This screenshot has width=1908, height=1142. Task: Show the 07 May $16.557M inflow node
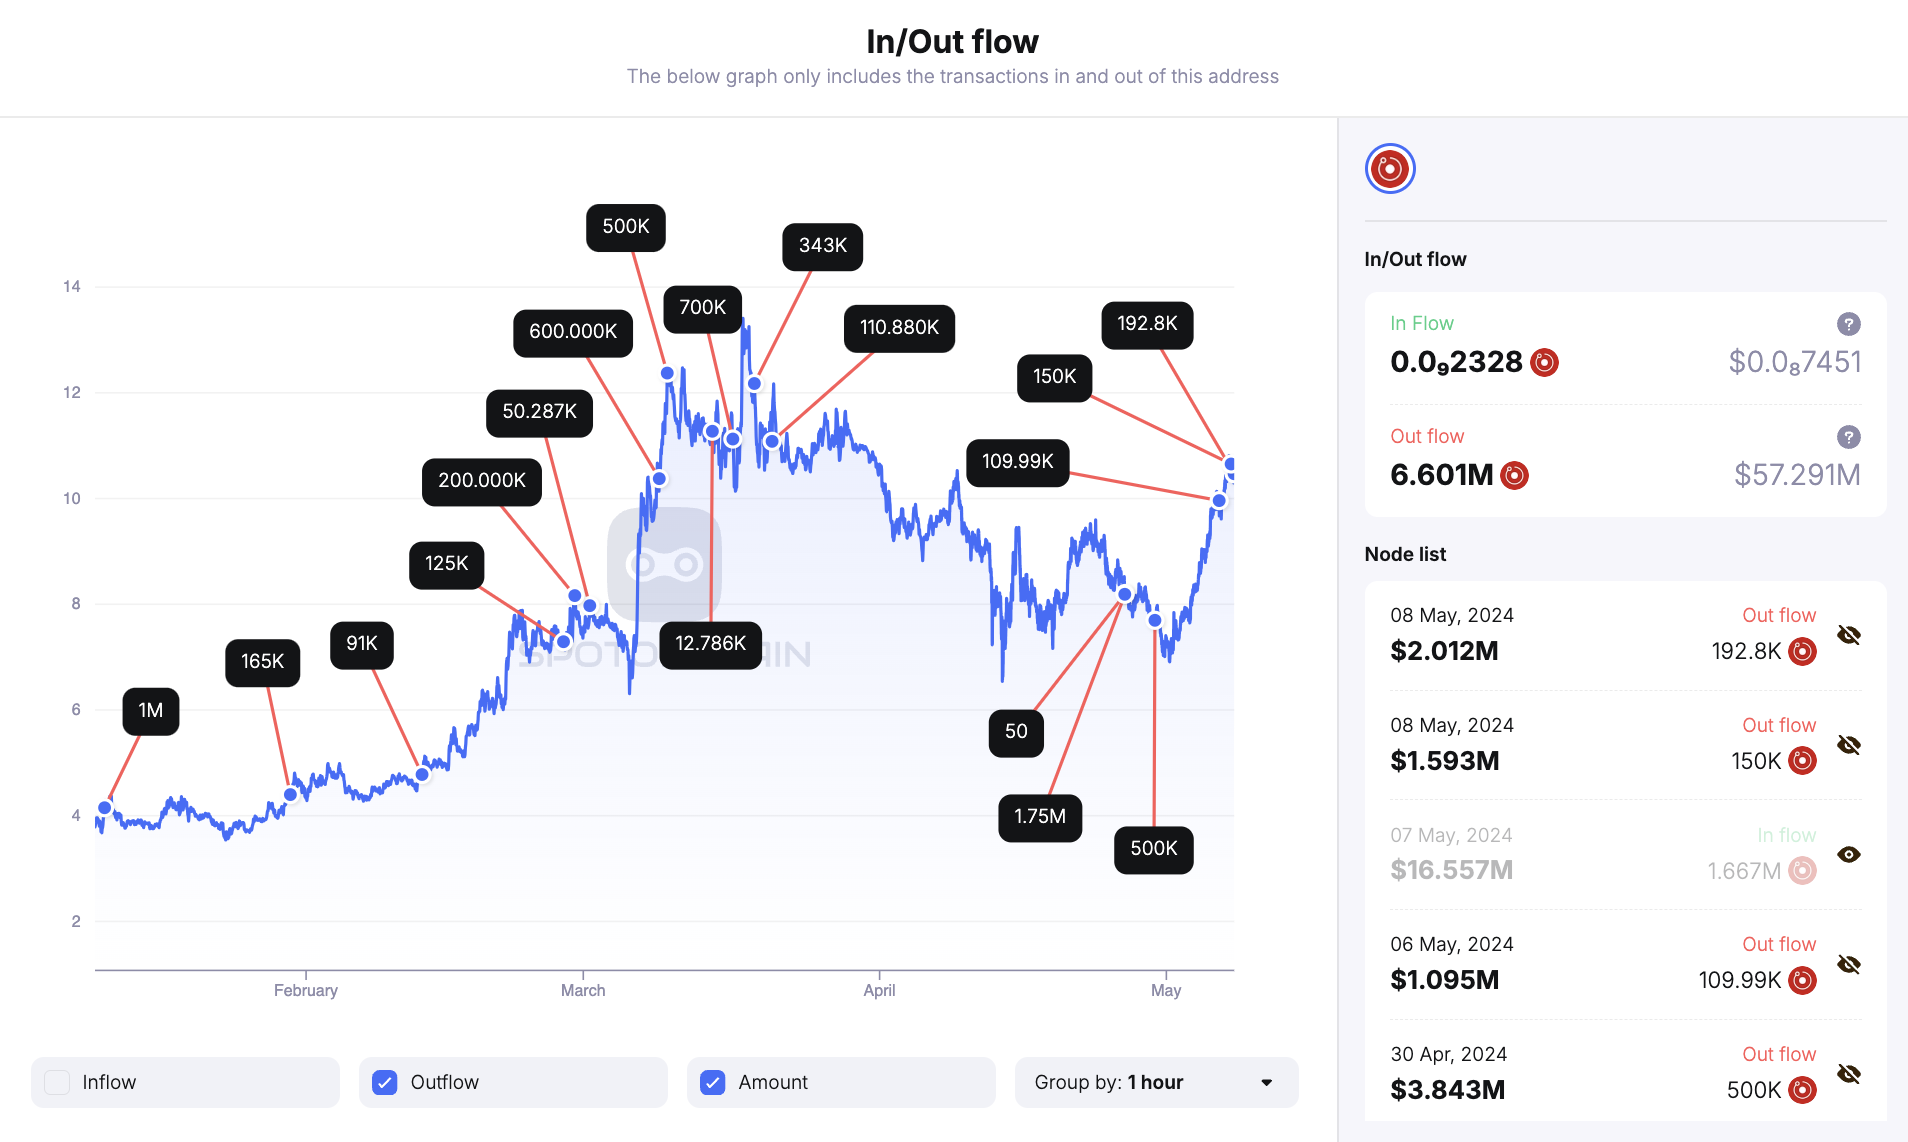pyautogui.click(x=1849, y=854)
